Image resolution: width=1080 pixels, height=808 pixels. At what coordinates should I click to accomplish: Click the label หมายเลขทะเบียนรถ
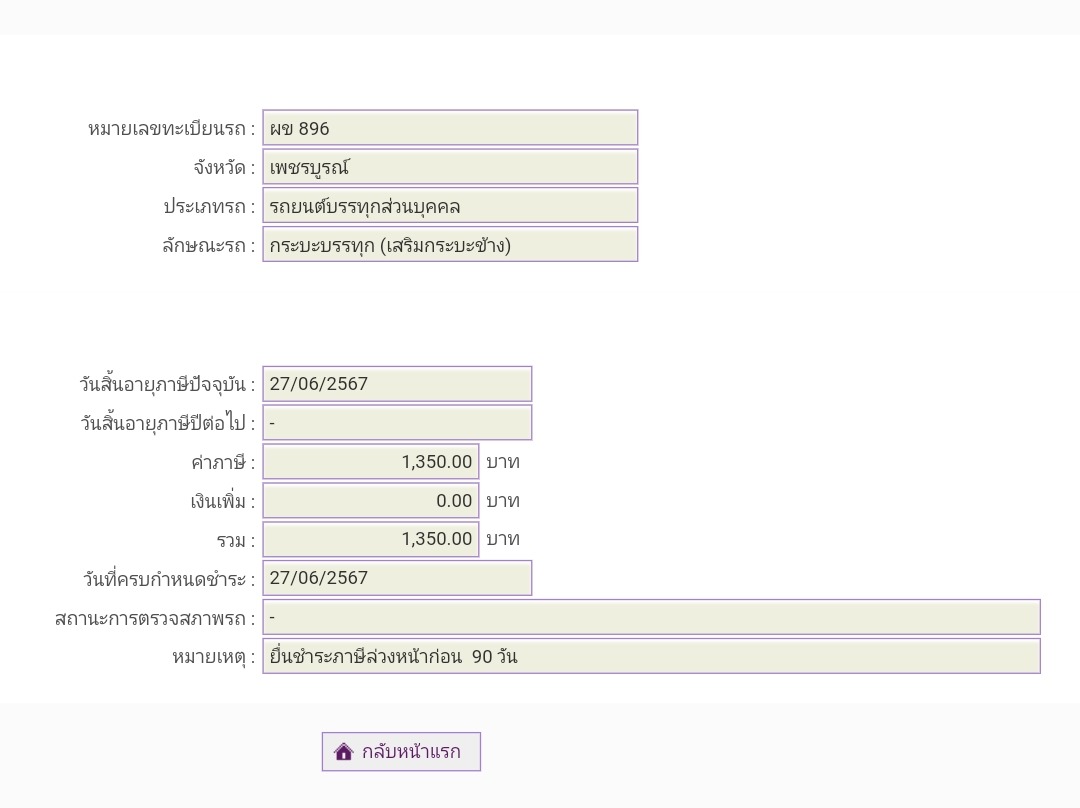[172, 129]
